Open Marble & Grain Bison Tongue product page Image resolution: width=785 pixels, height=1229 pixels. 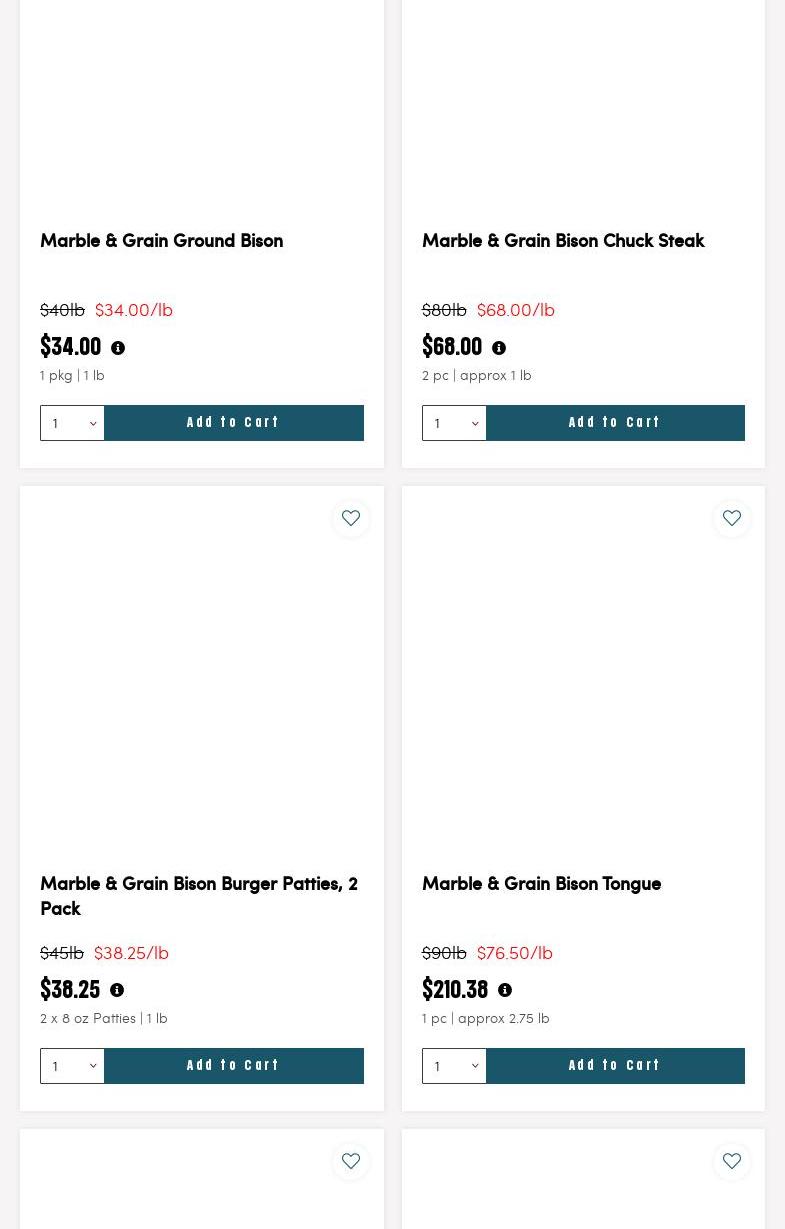coord(541,884)
